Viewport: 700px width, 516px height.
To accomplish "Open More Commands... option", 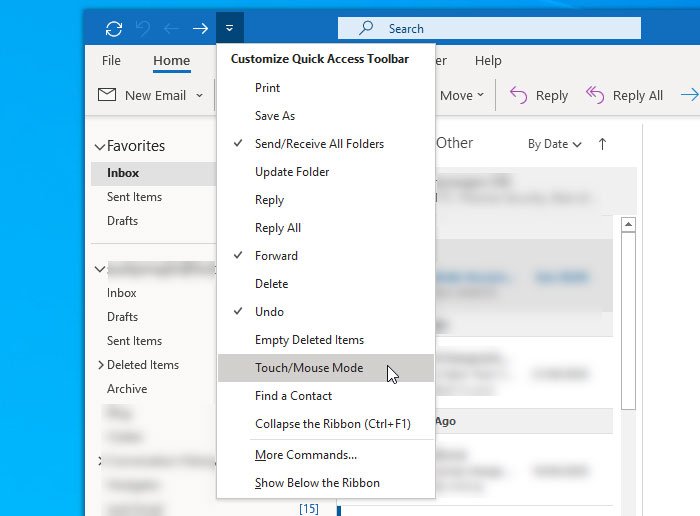I will (325, 455).
